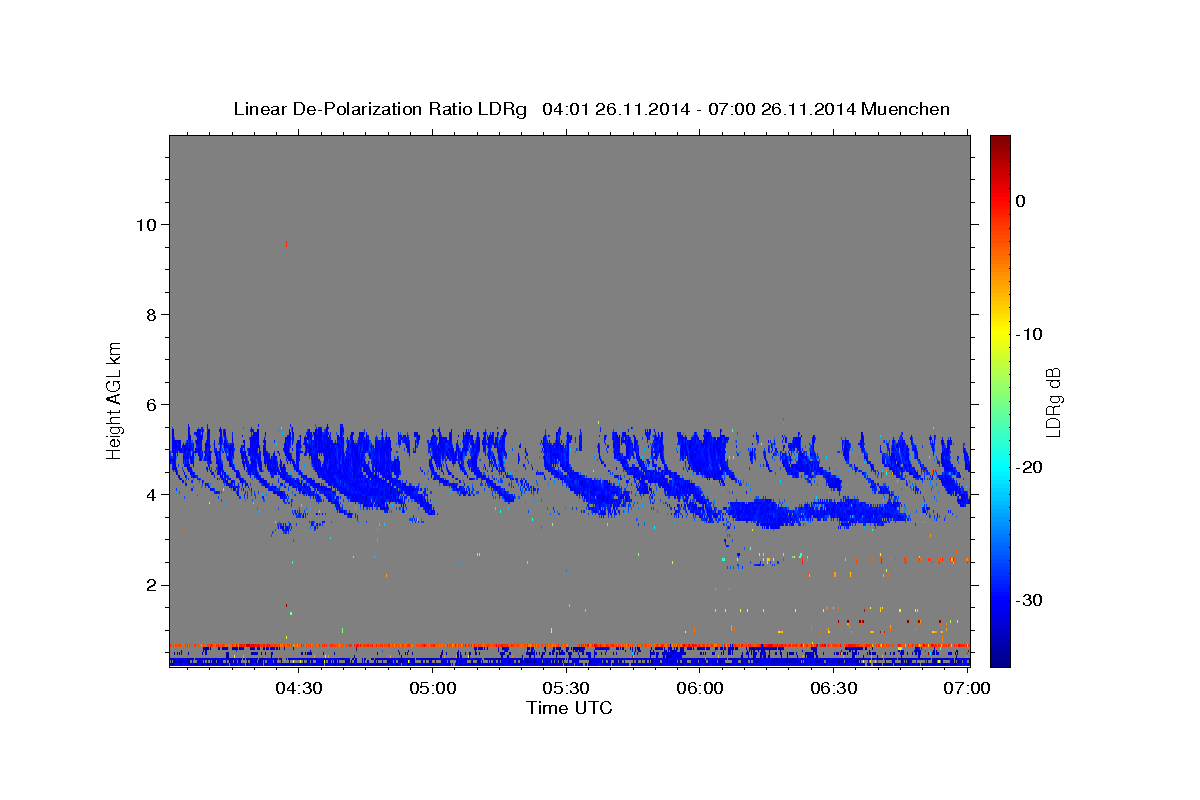Viewport: 1200px width, 800px height.
Task: Click the 05:00 time tick label
Action: [x=433, y=688]
